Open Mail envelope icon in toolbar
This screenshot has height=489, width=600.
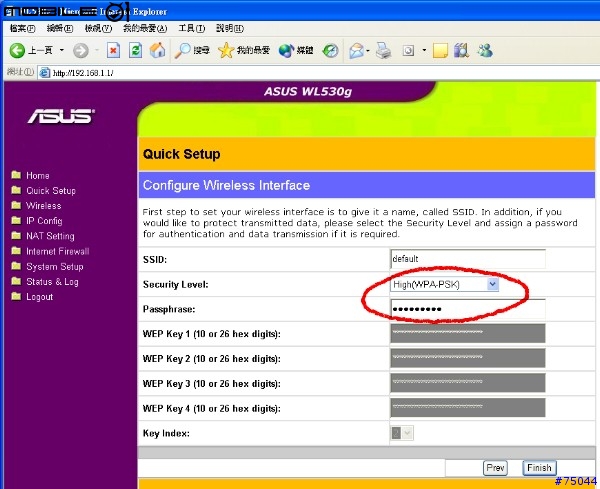coord(356,51)
